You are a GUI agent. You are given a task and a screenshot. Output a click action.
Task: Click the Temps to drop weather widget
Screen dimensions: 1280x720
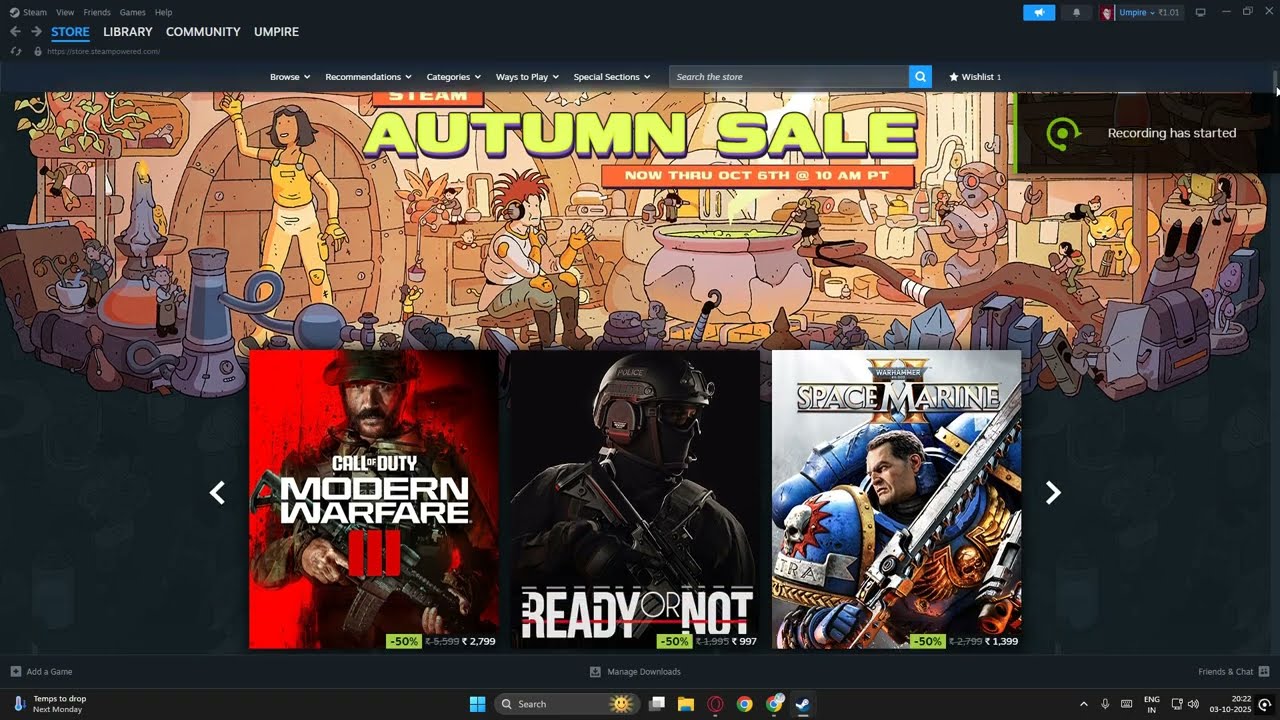[50, 704]
